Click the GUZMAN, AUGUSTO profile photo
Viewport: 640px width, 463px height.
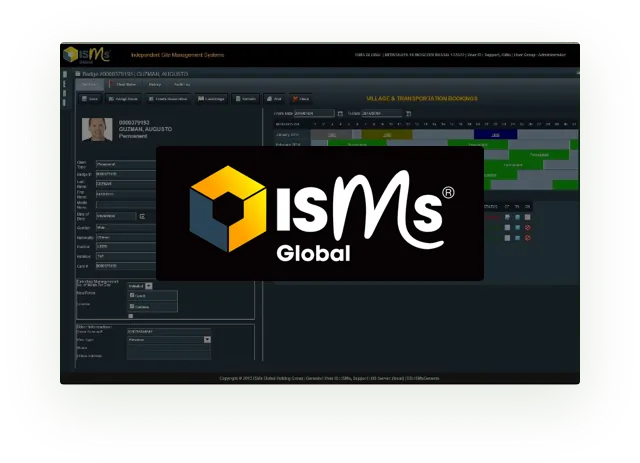click(x=97, y=129)
